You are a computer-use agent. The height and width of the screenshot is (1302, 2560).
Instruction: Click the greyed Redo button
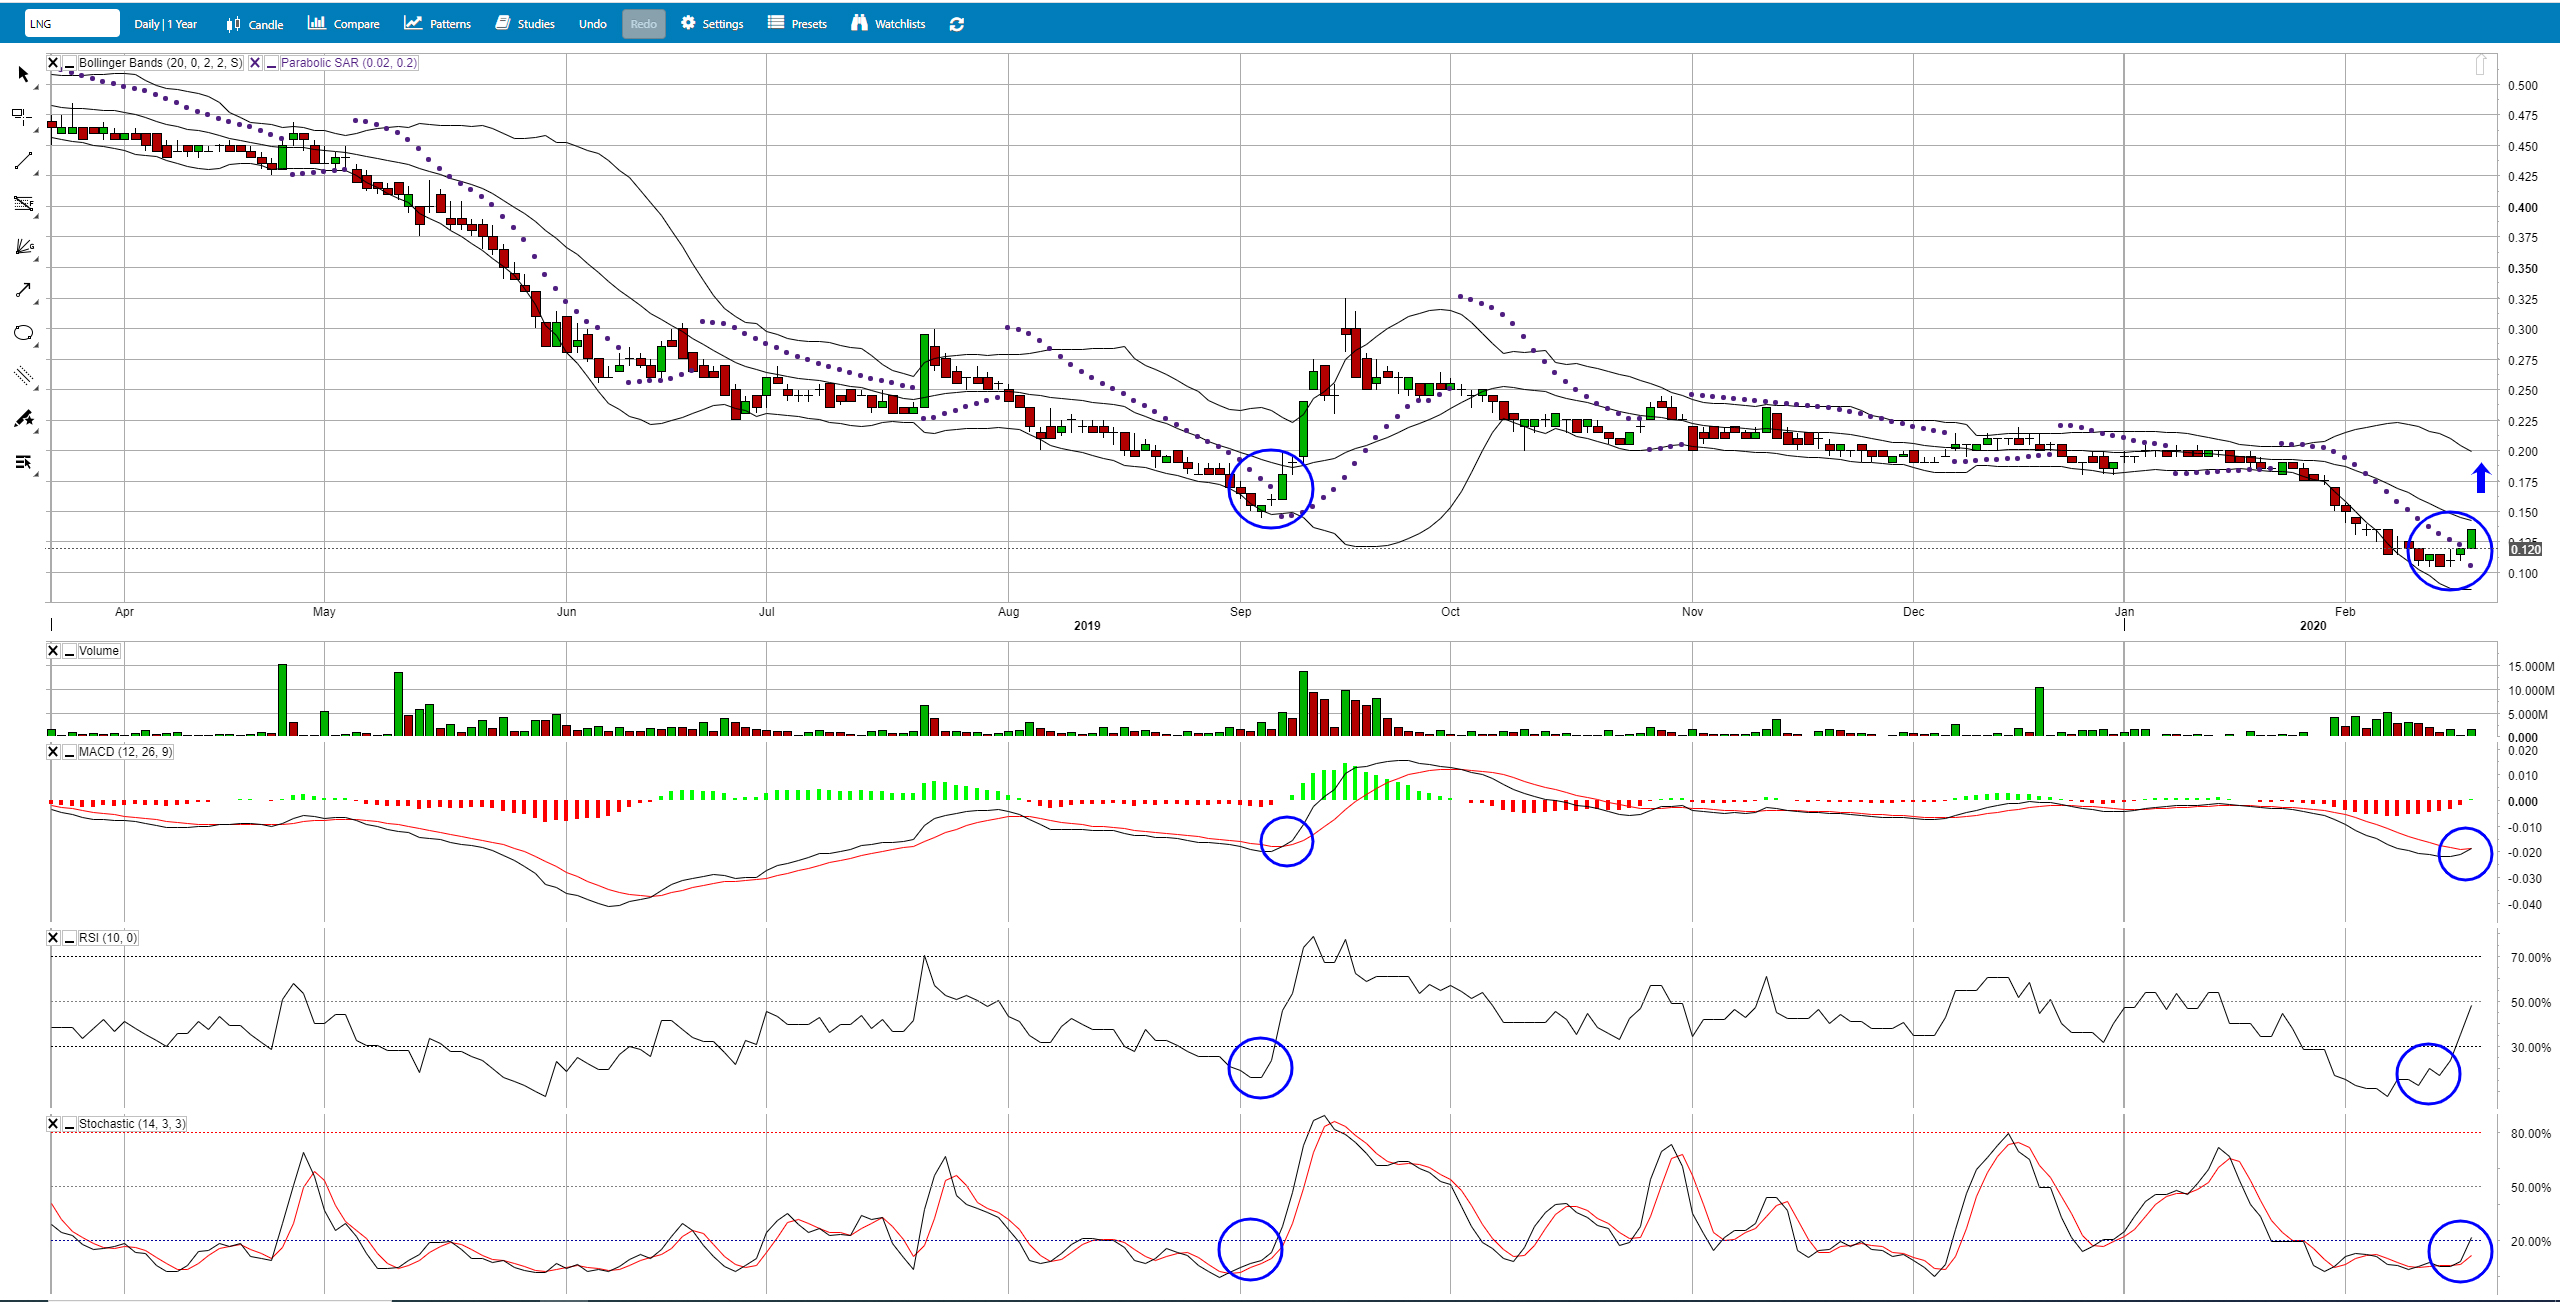(x=644, y=24)
